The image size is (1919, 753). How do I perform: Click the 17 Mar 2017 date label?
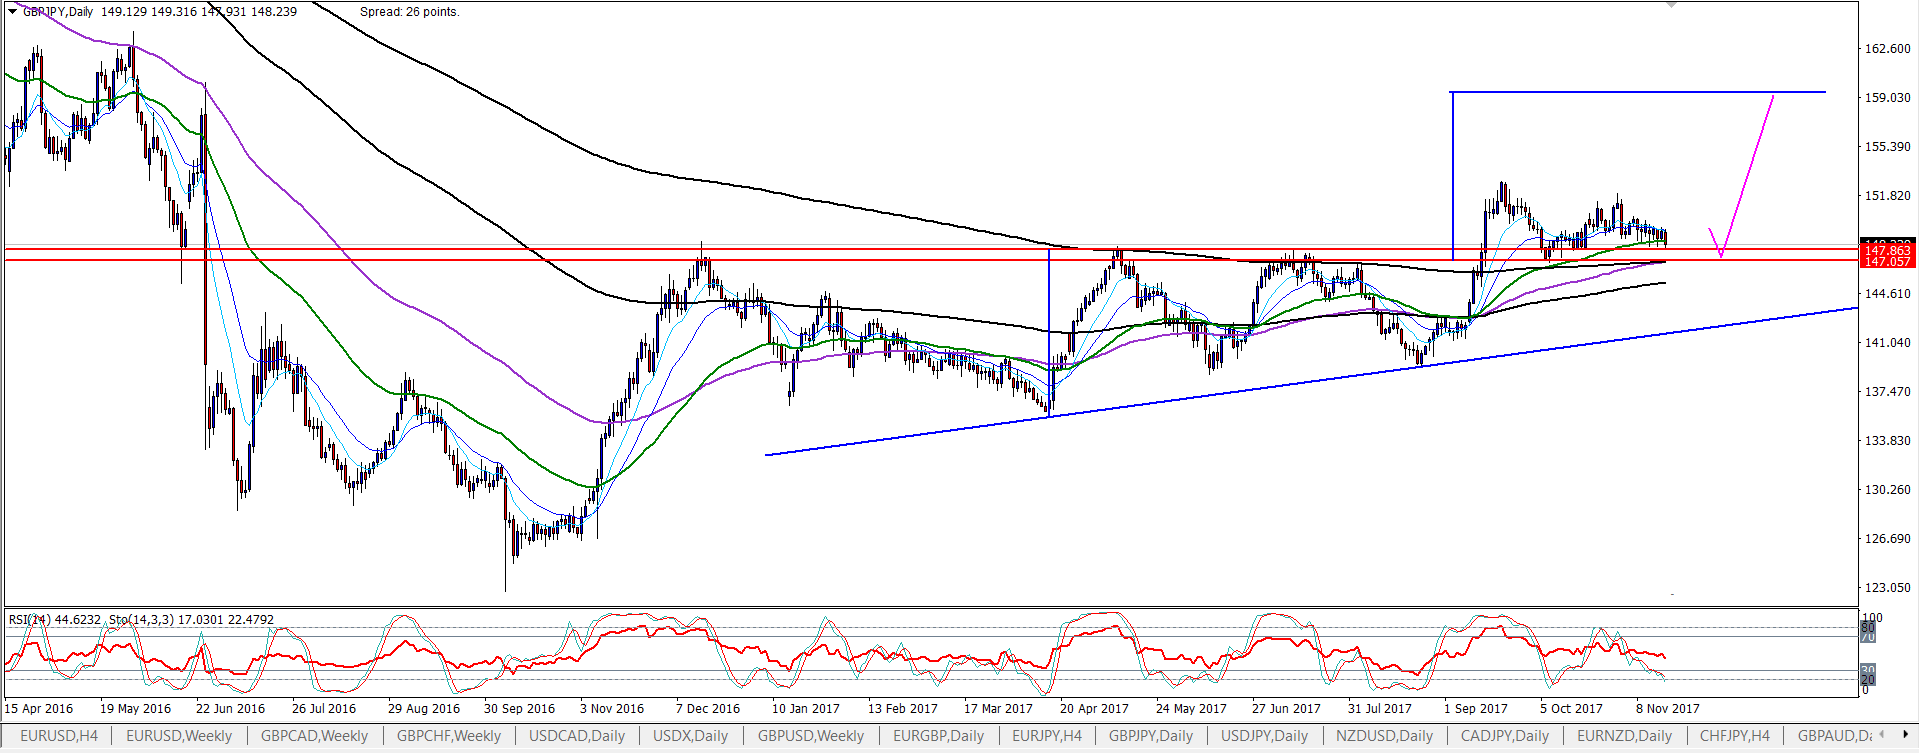[x=998, y=709]
